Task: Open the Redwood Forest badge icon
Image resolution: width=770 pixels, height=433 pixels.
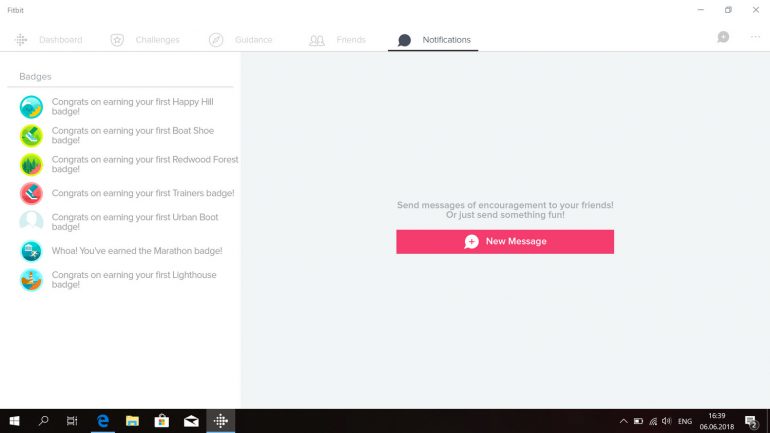Action: pos(32,164)
